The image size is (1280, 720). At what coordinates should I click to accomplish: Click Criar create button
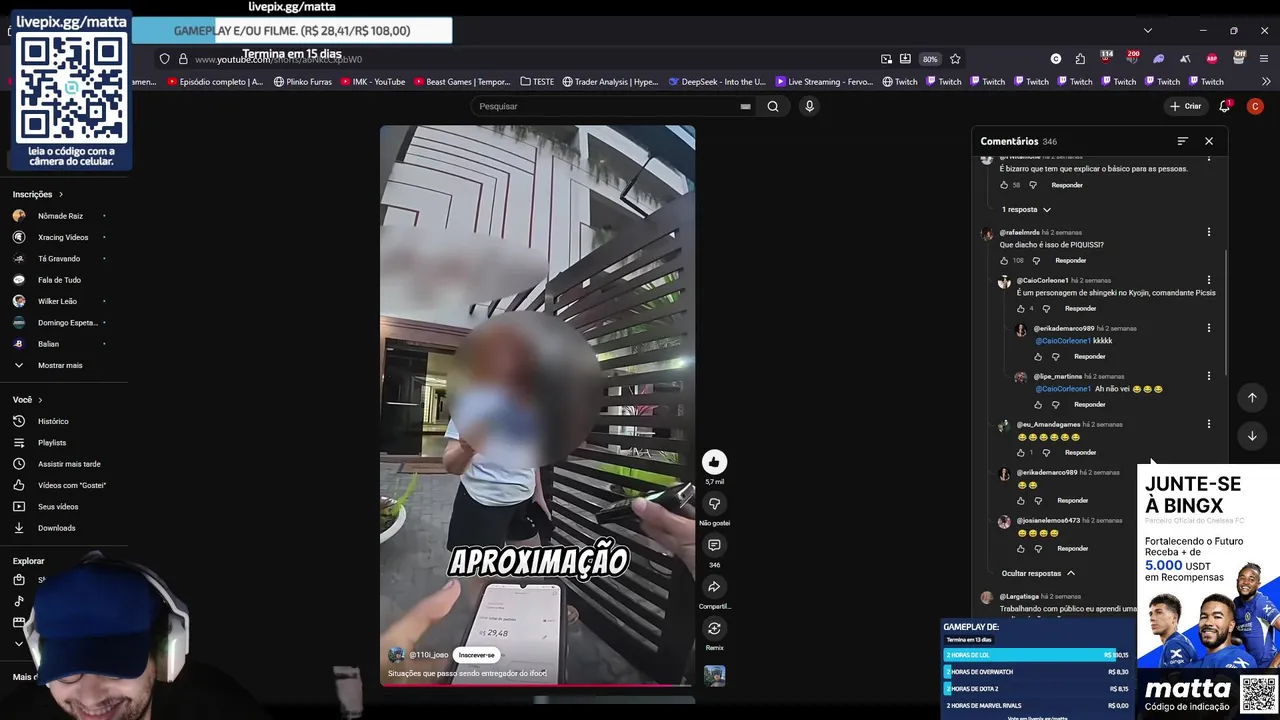[x=1186, y=106]
